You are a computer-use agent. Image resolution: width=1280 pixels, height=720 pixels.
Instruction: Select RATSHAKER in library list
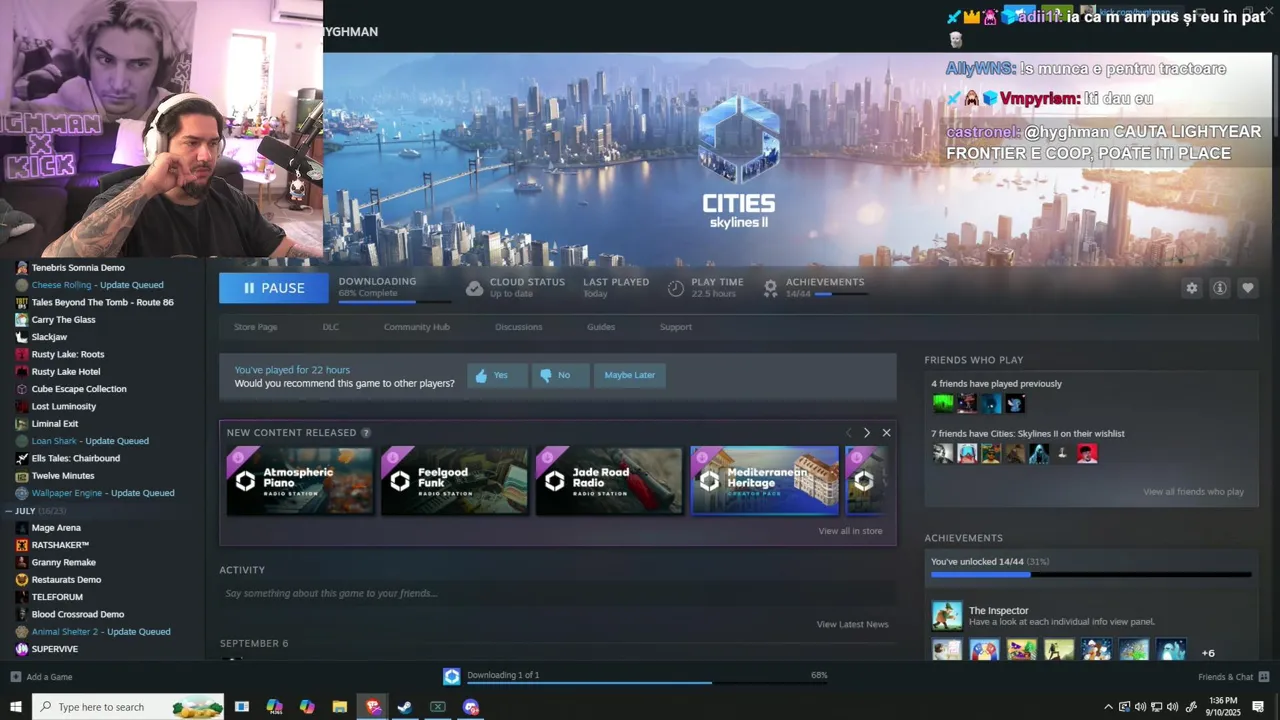(60, 545)
